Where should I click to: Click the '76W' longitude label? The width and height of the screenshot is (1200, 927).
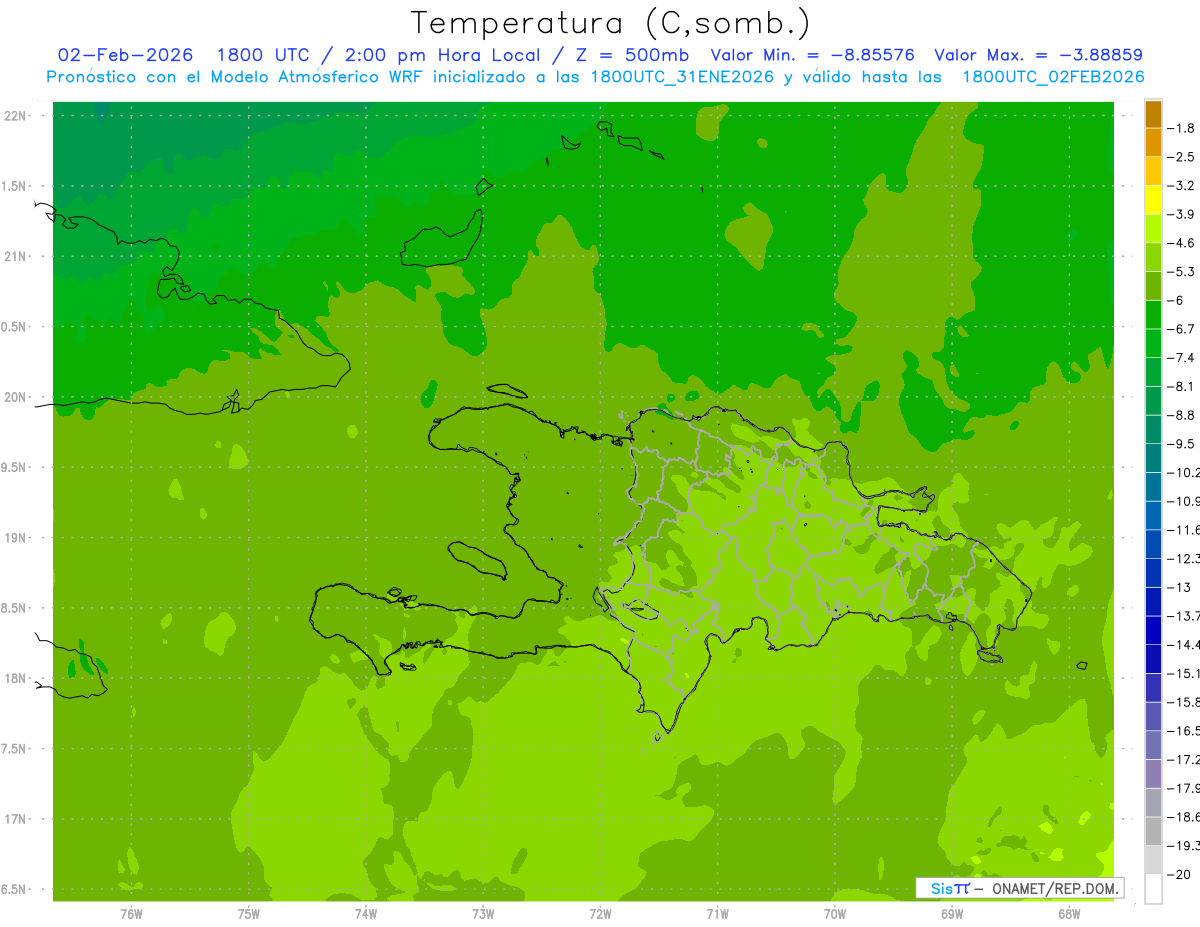(x=131, y=913)
